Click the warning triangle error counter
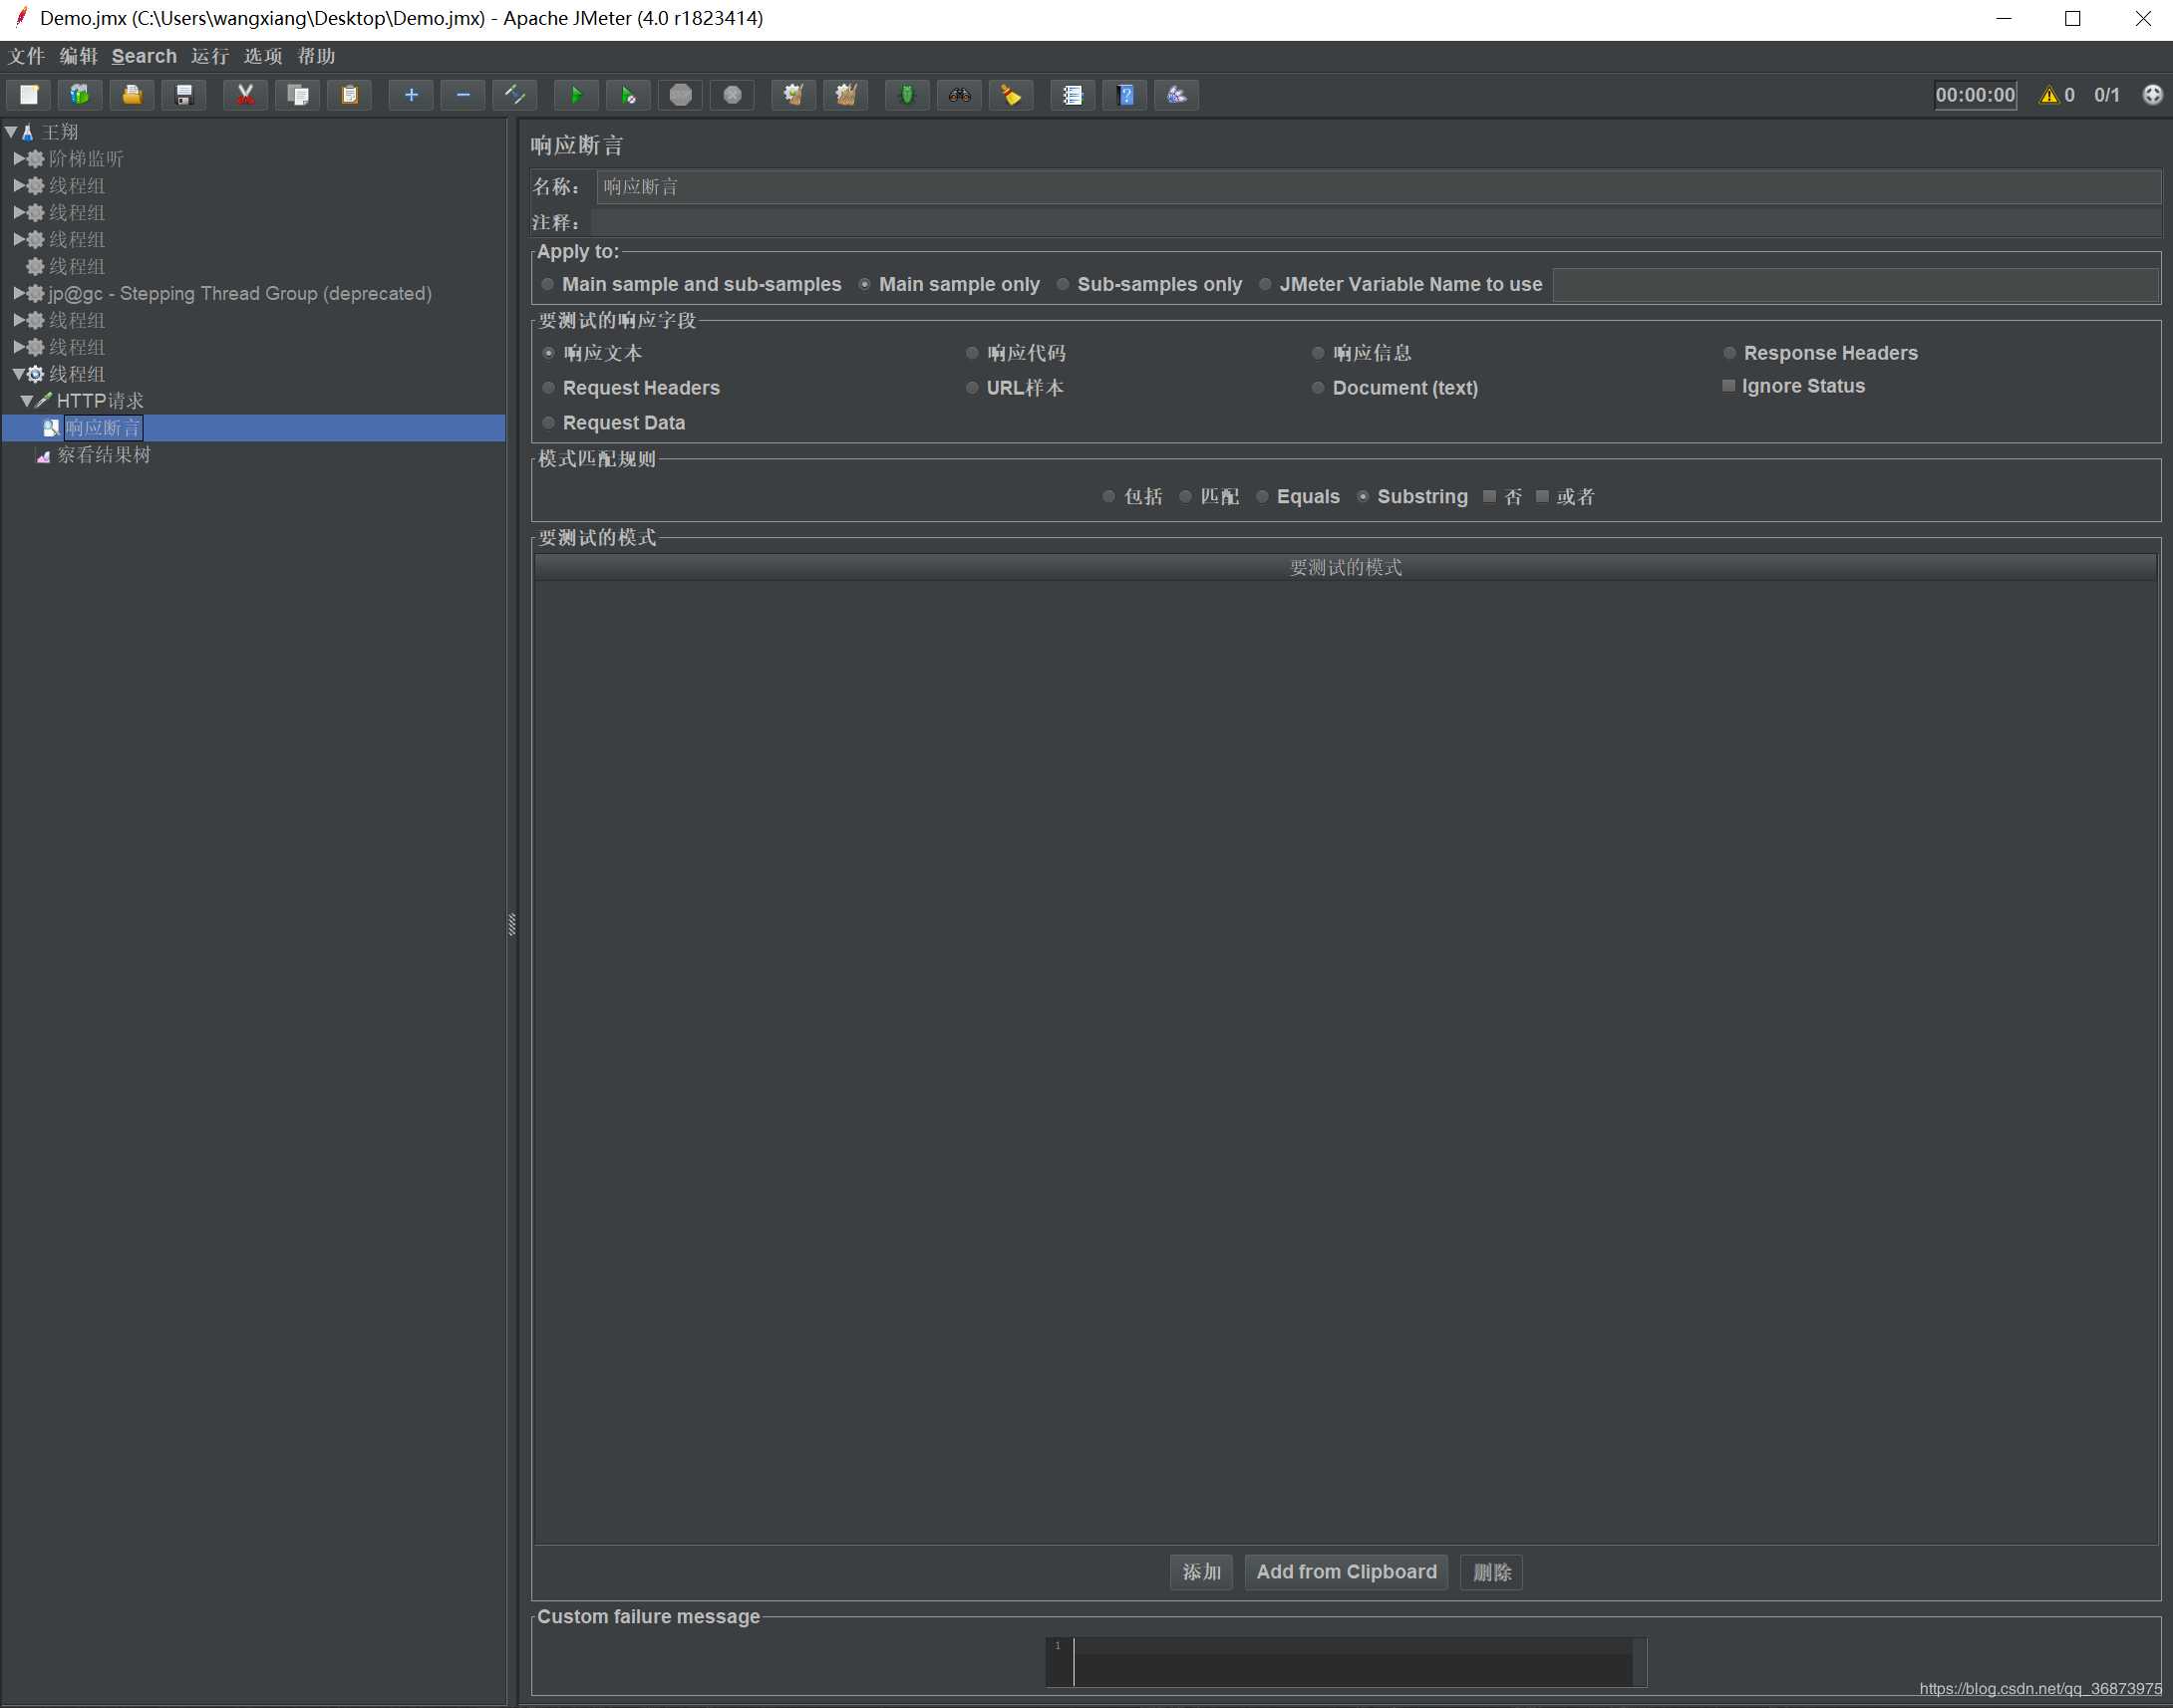Screen dimensions: 2173x1708 click(x=2049, y=95)
